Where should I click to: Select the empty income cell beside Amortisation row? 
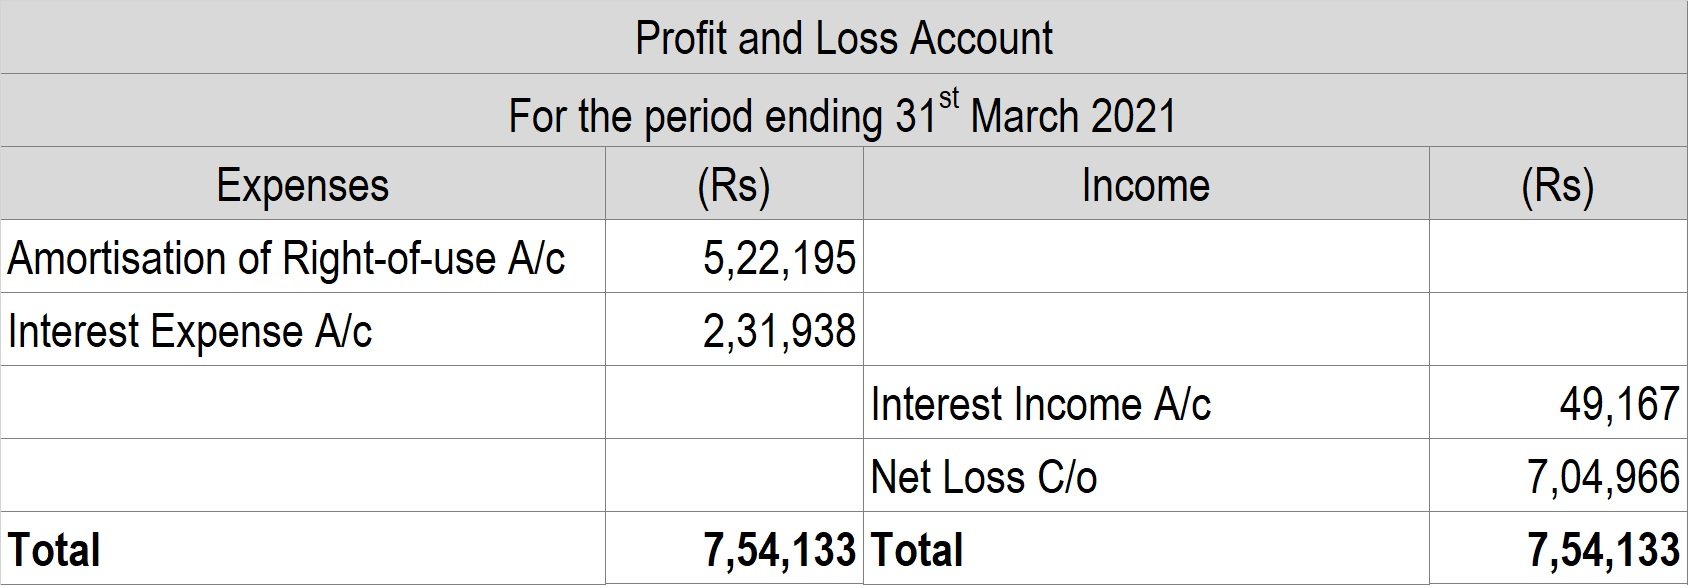(x=1146, y=257)
